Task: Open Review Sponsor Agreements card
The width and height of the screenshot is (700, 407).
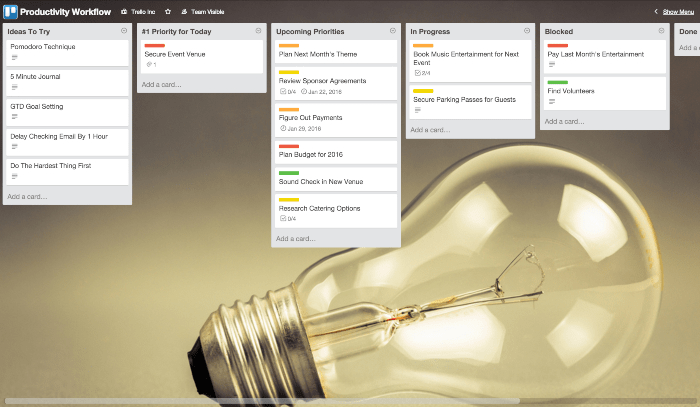Action: click(336, 83)
